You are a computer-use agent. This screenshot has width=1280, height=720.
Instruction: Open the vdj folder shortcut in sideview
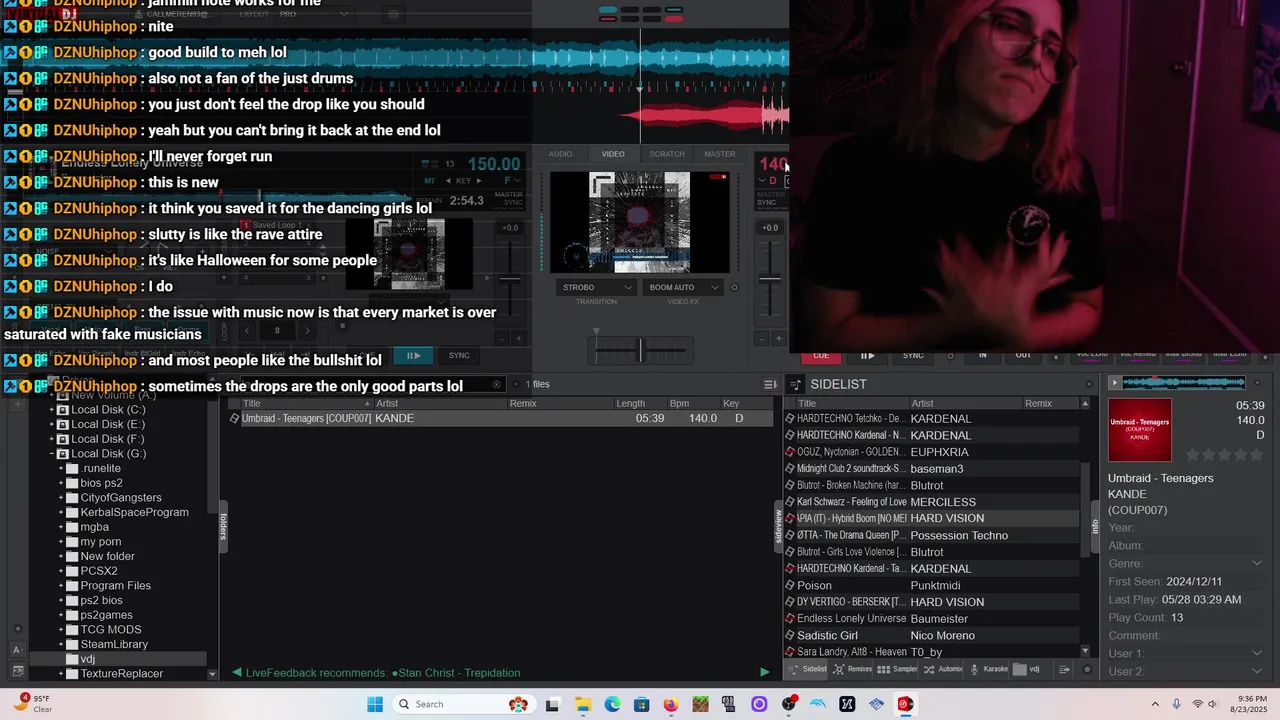click(1027, 669)
